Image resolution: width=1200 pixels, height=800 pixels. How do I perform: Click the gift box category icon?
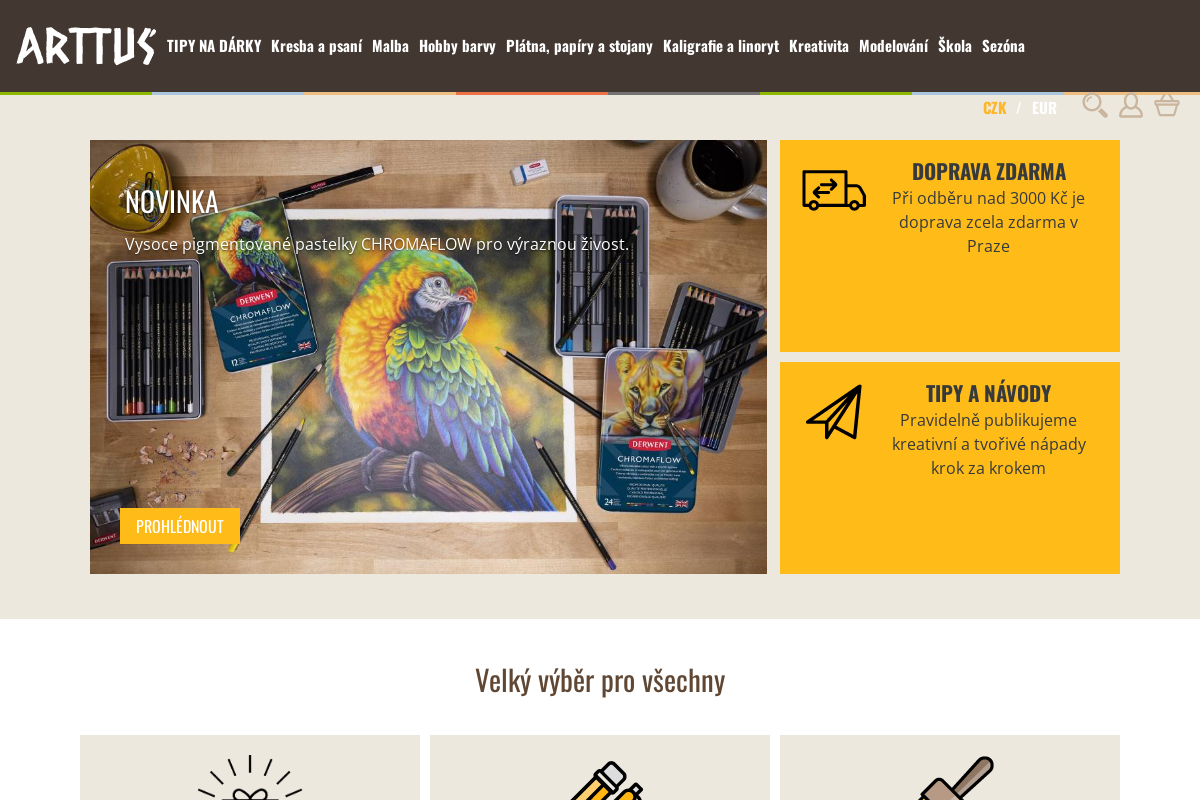(250, 777)
